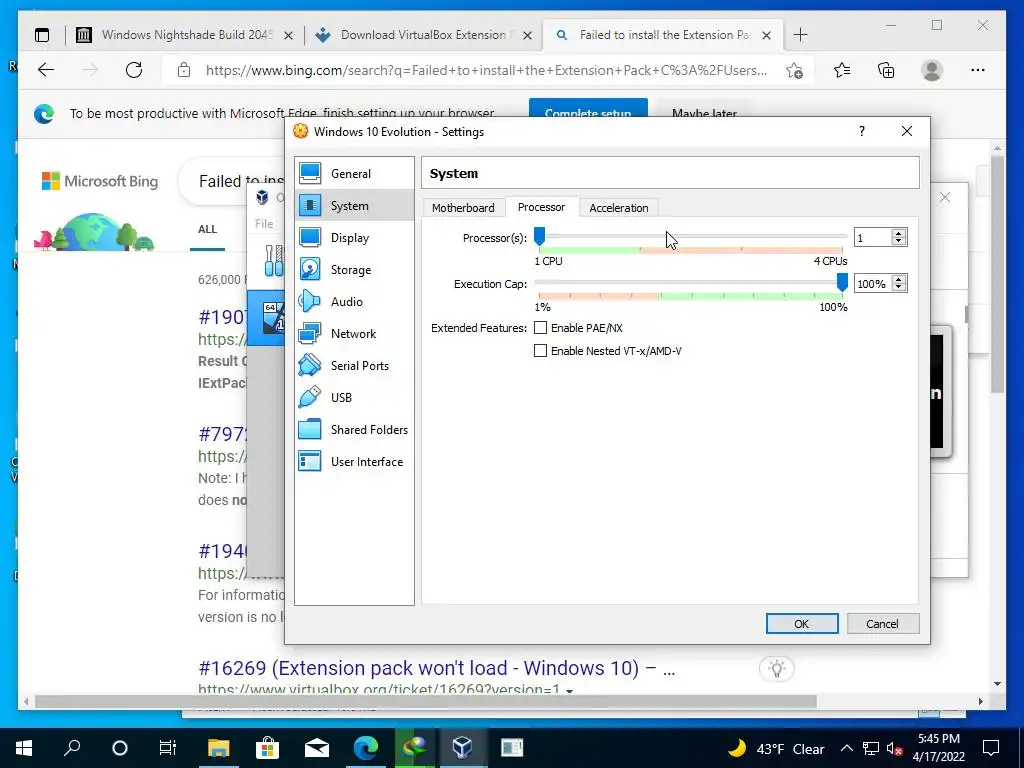Click the Execution Cap slider handle
Viewport: 1024px width, 768px height.
(842, 282)
